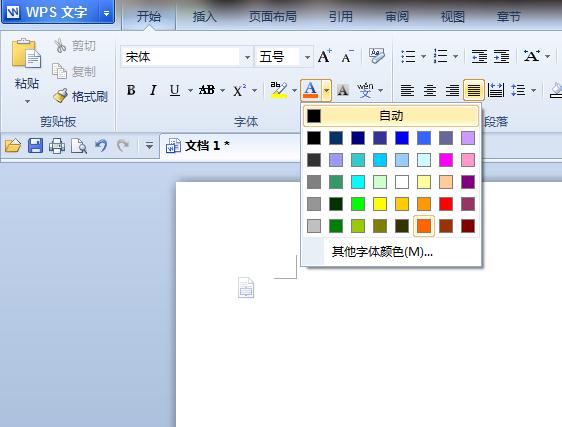Decrease font size with the smaller A icon
562x427 pixels.
click(347, 57)
